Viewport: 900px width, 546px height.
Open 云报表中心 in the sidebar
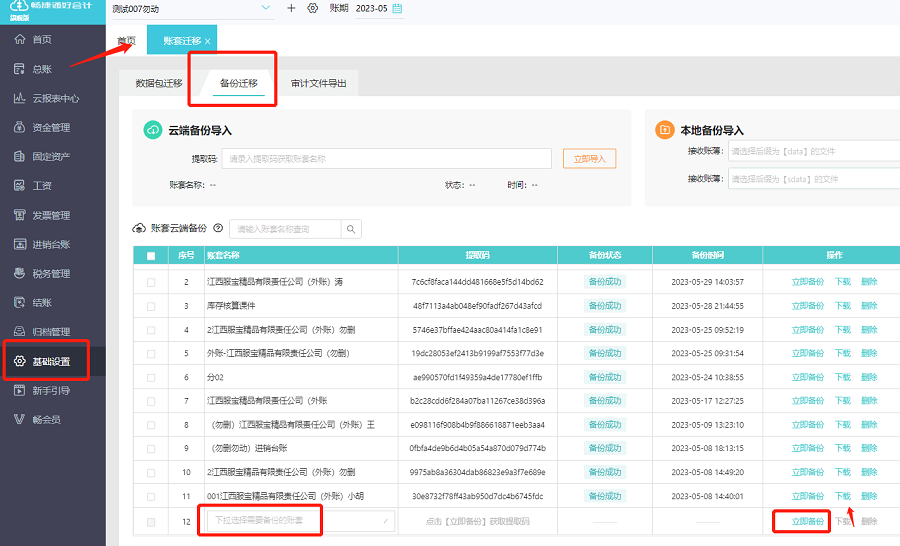click(x=55, y=98)
